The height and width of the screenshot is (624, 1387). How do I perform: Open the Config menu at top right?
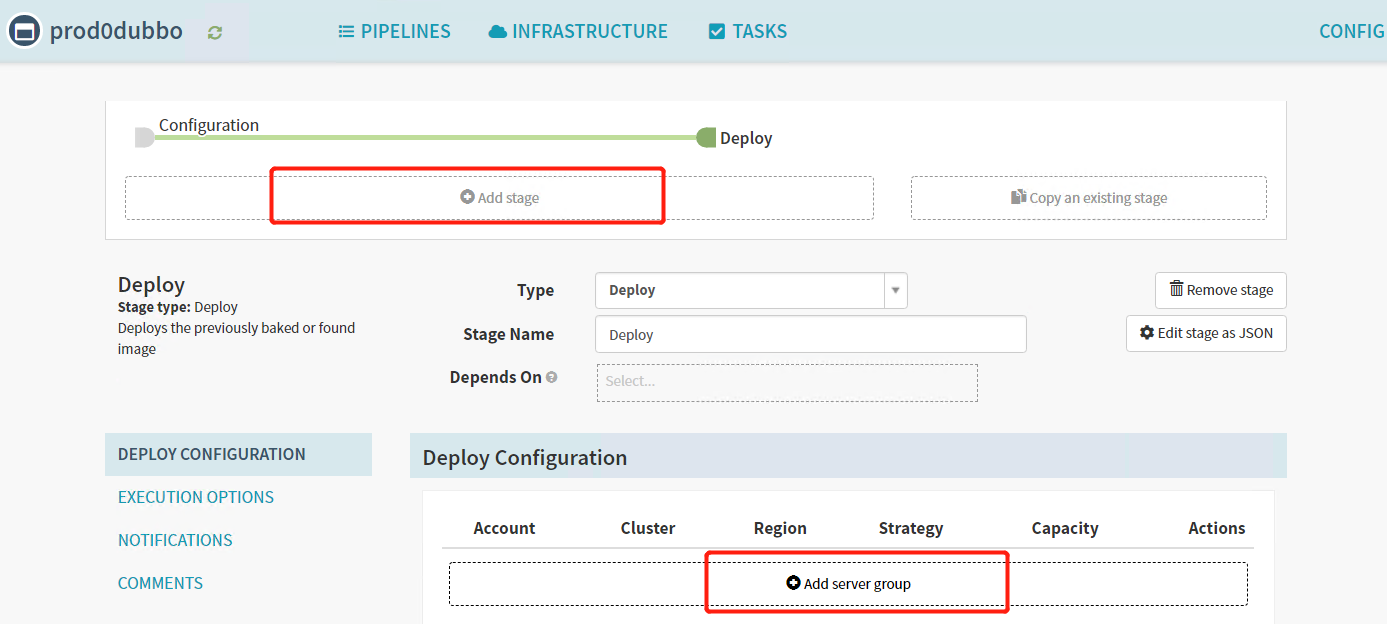pos(1351,32)
